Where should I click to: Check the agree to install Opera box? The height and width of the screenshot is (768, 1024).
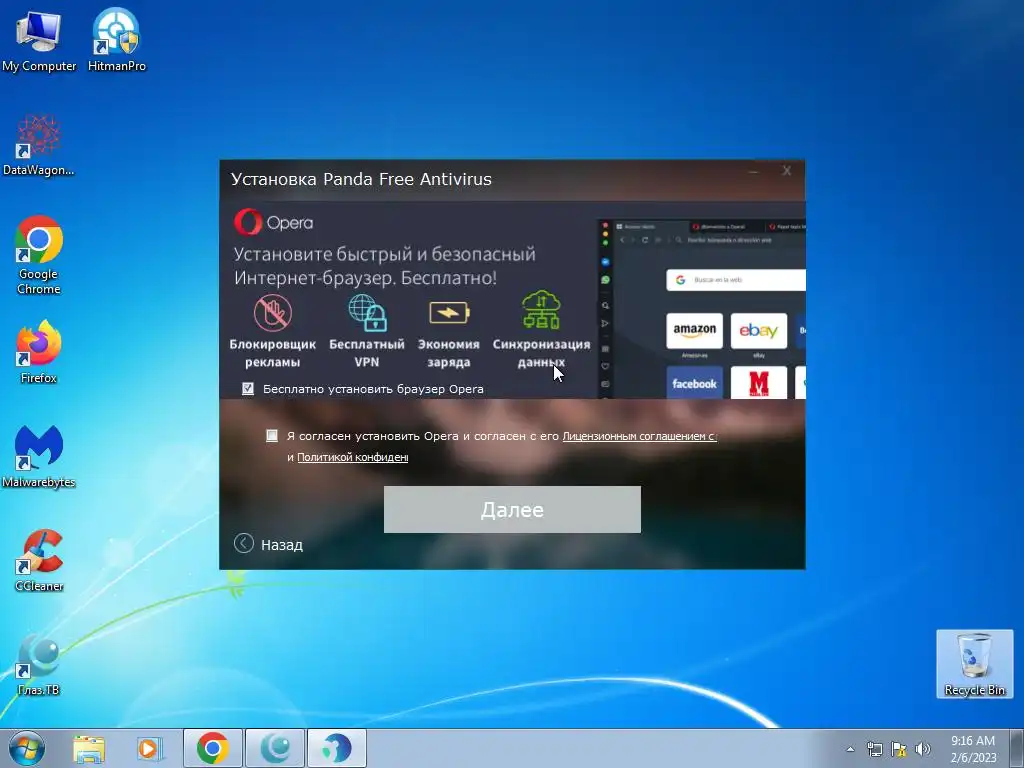coord(272,436)
